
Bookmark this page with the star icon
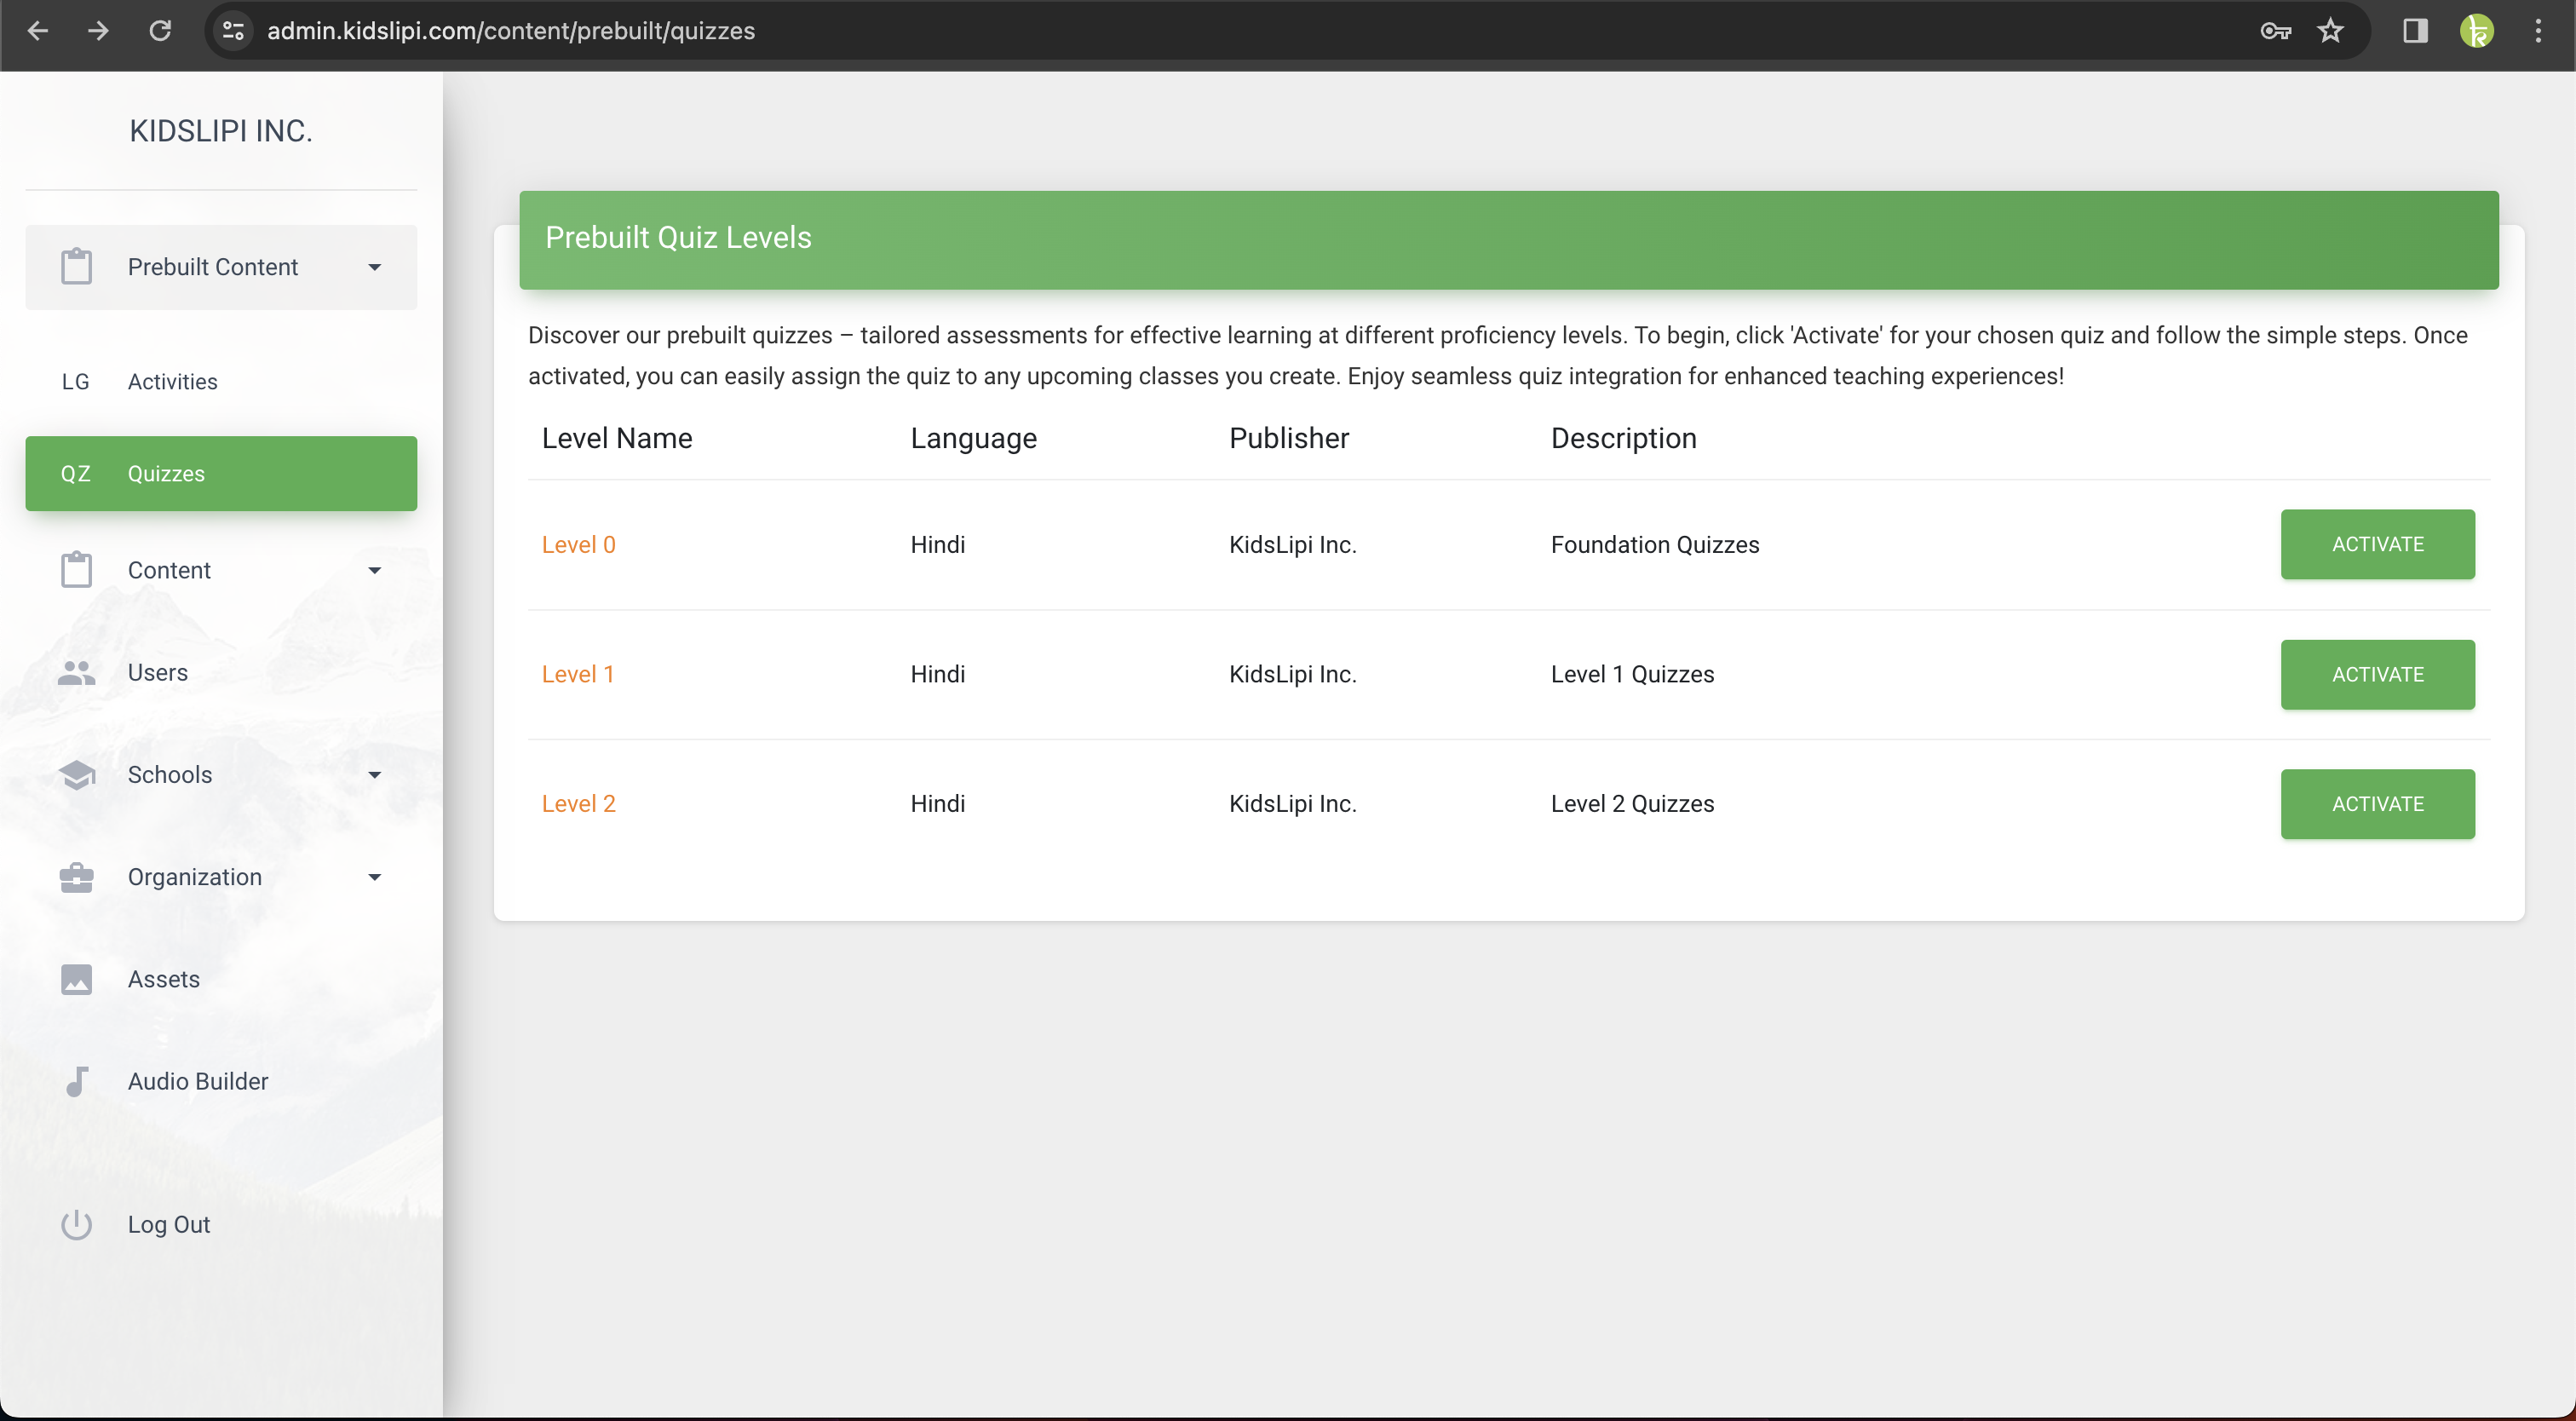coord(2330,31)
